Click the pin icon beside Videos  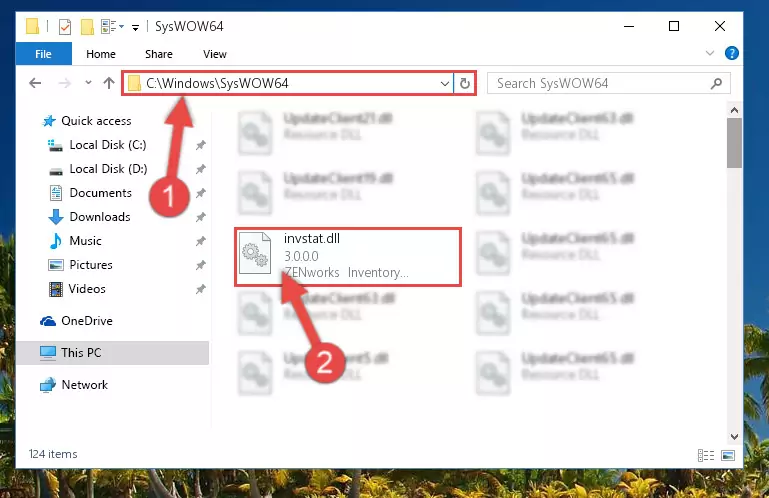click(200, 289)
